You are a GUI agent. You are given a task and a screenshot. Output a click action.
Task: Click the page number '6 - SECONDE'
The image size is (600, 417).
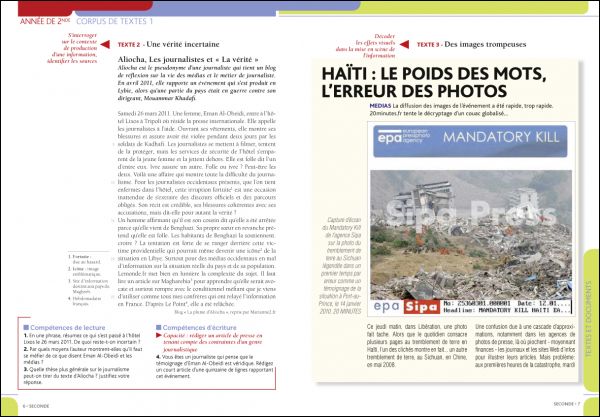(36, 406)
